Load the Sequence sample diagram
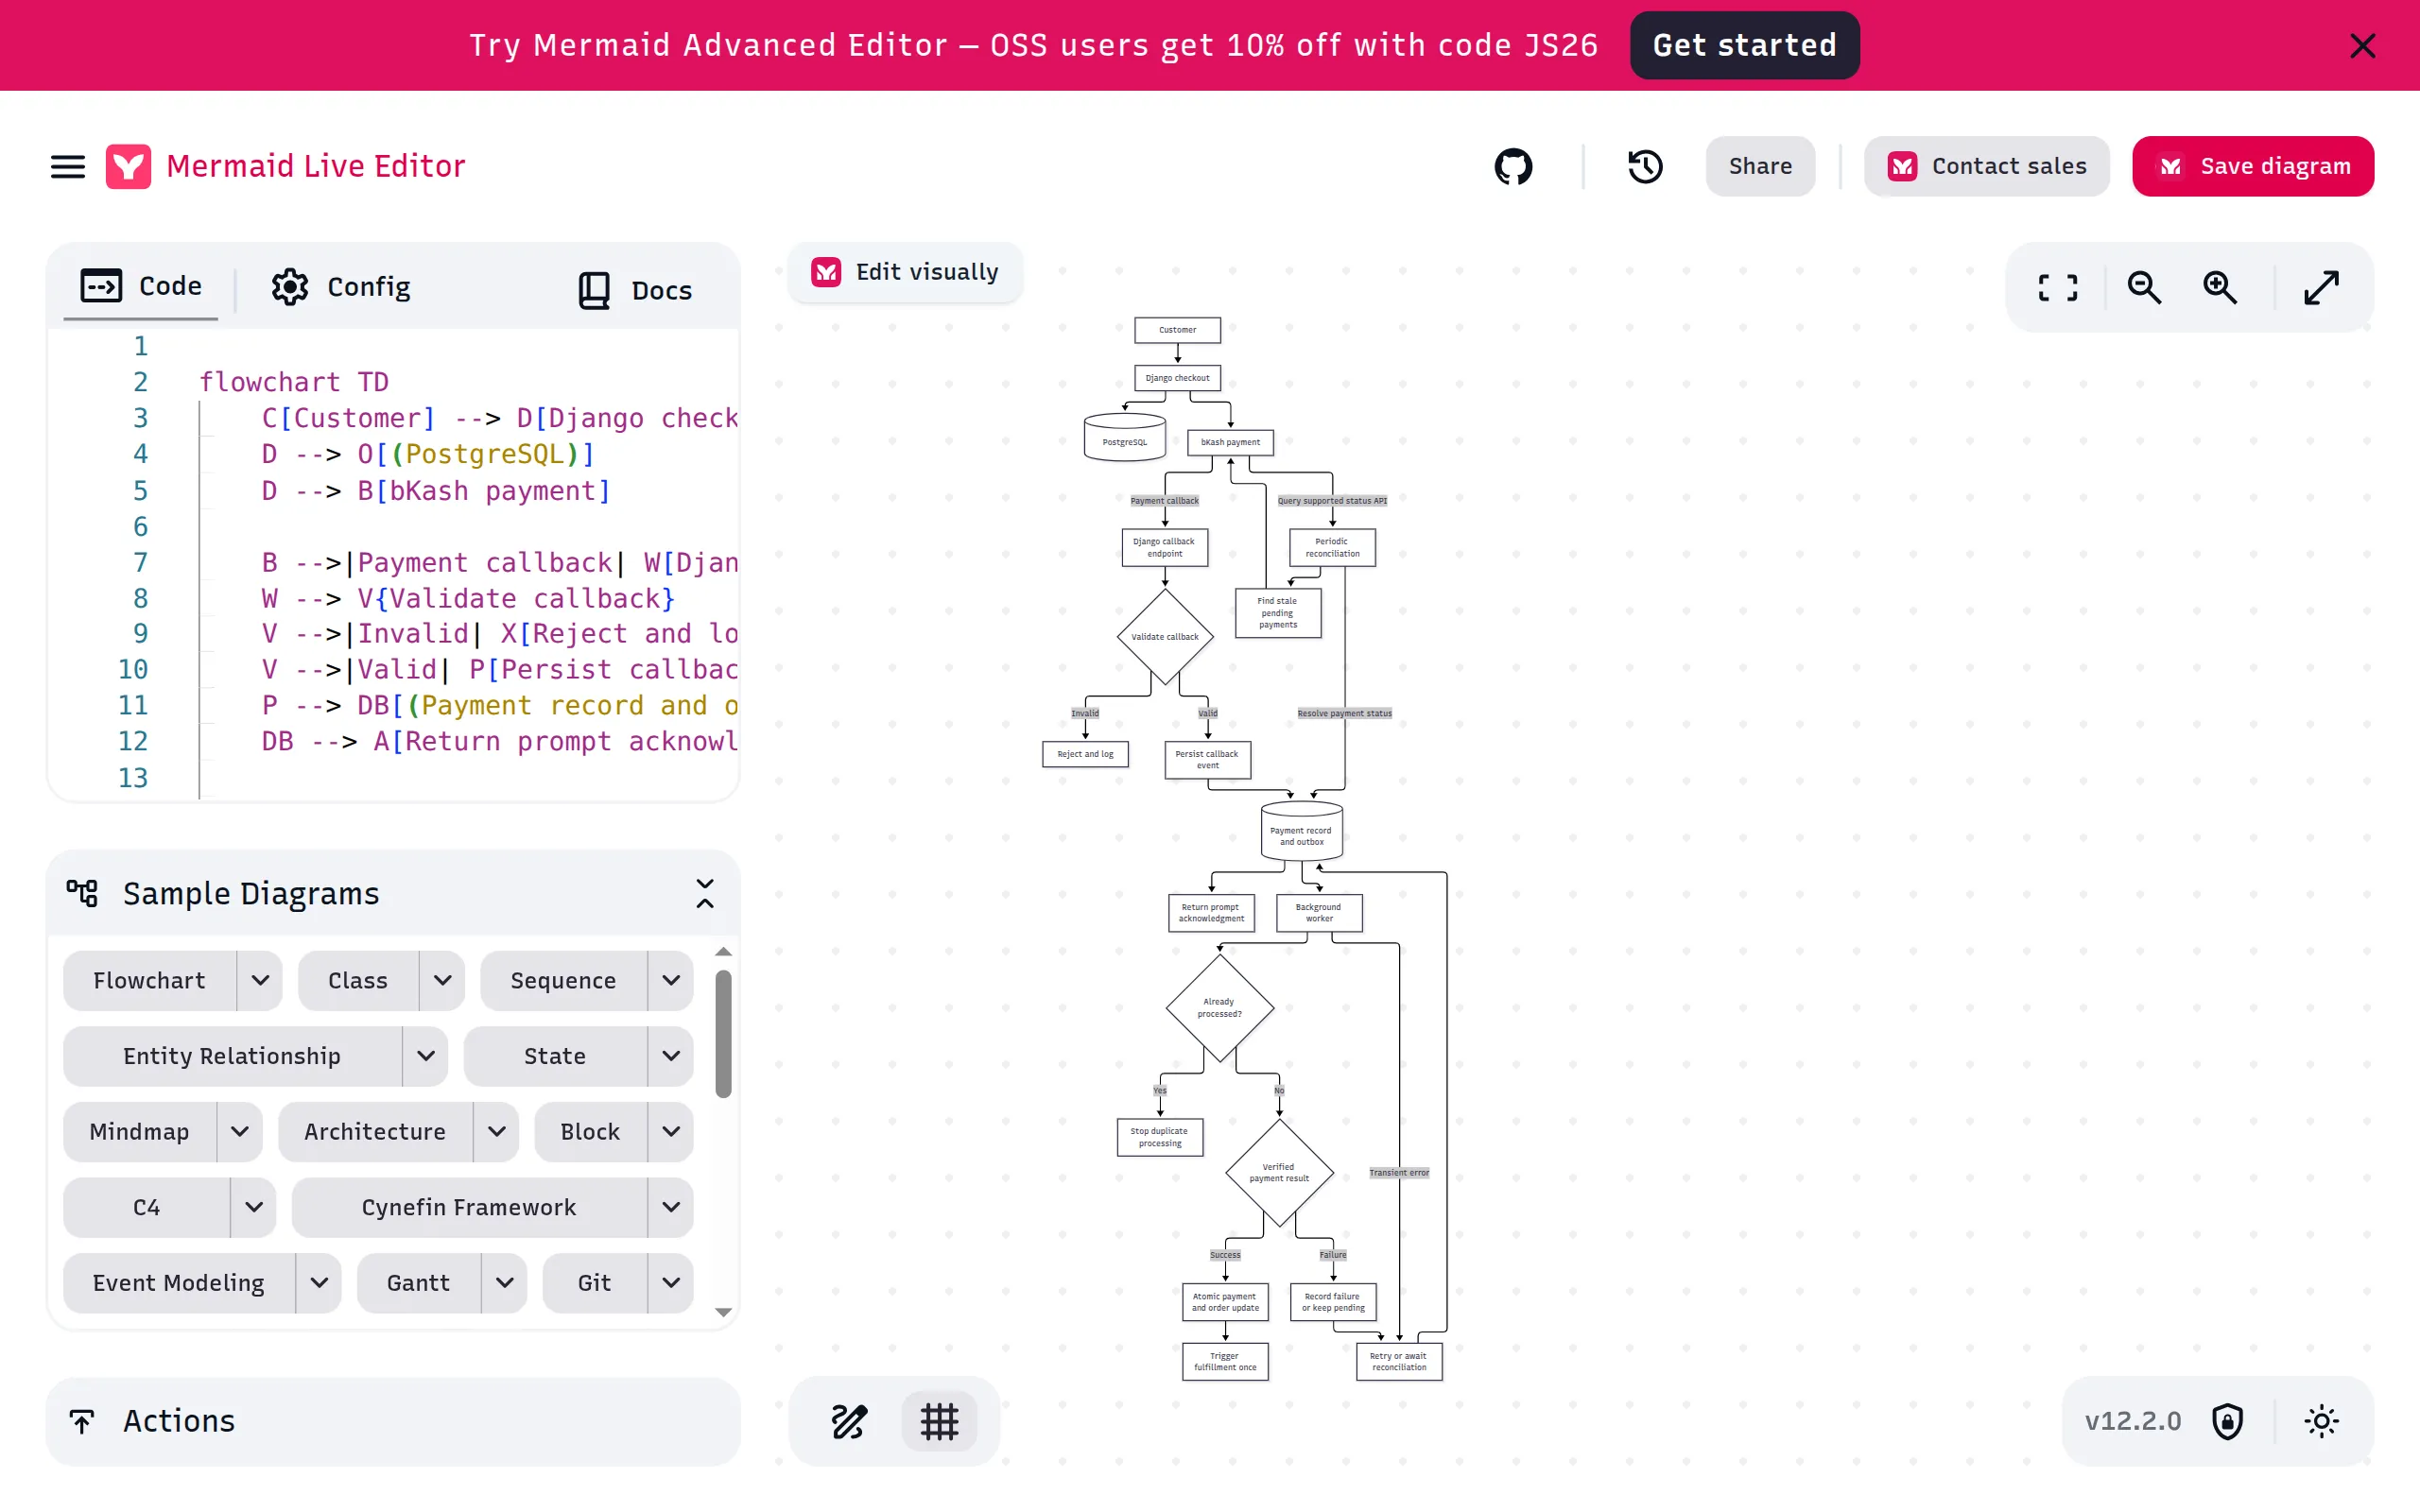 point(563,980)
